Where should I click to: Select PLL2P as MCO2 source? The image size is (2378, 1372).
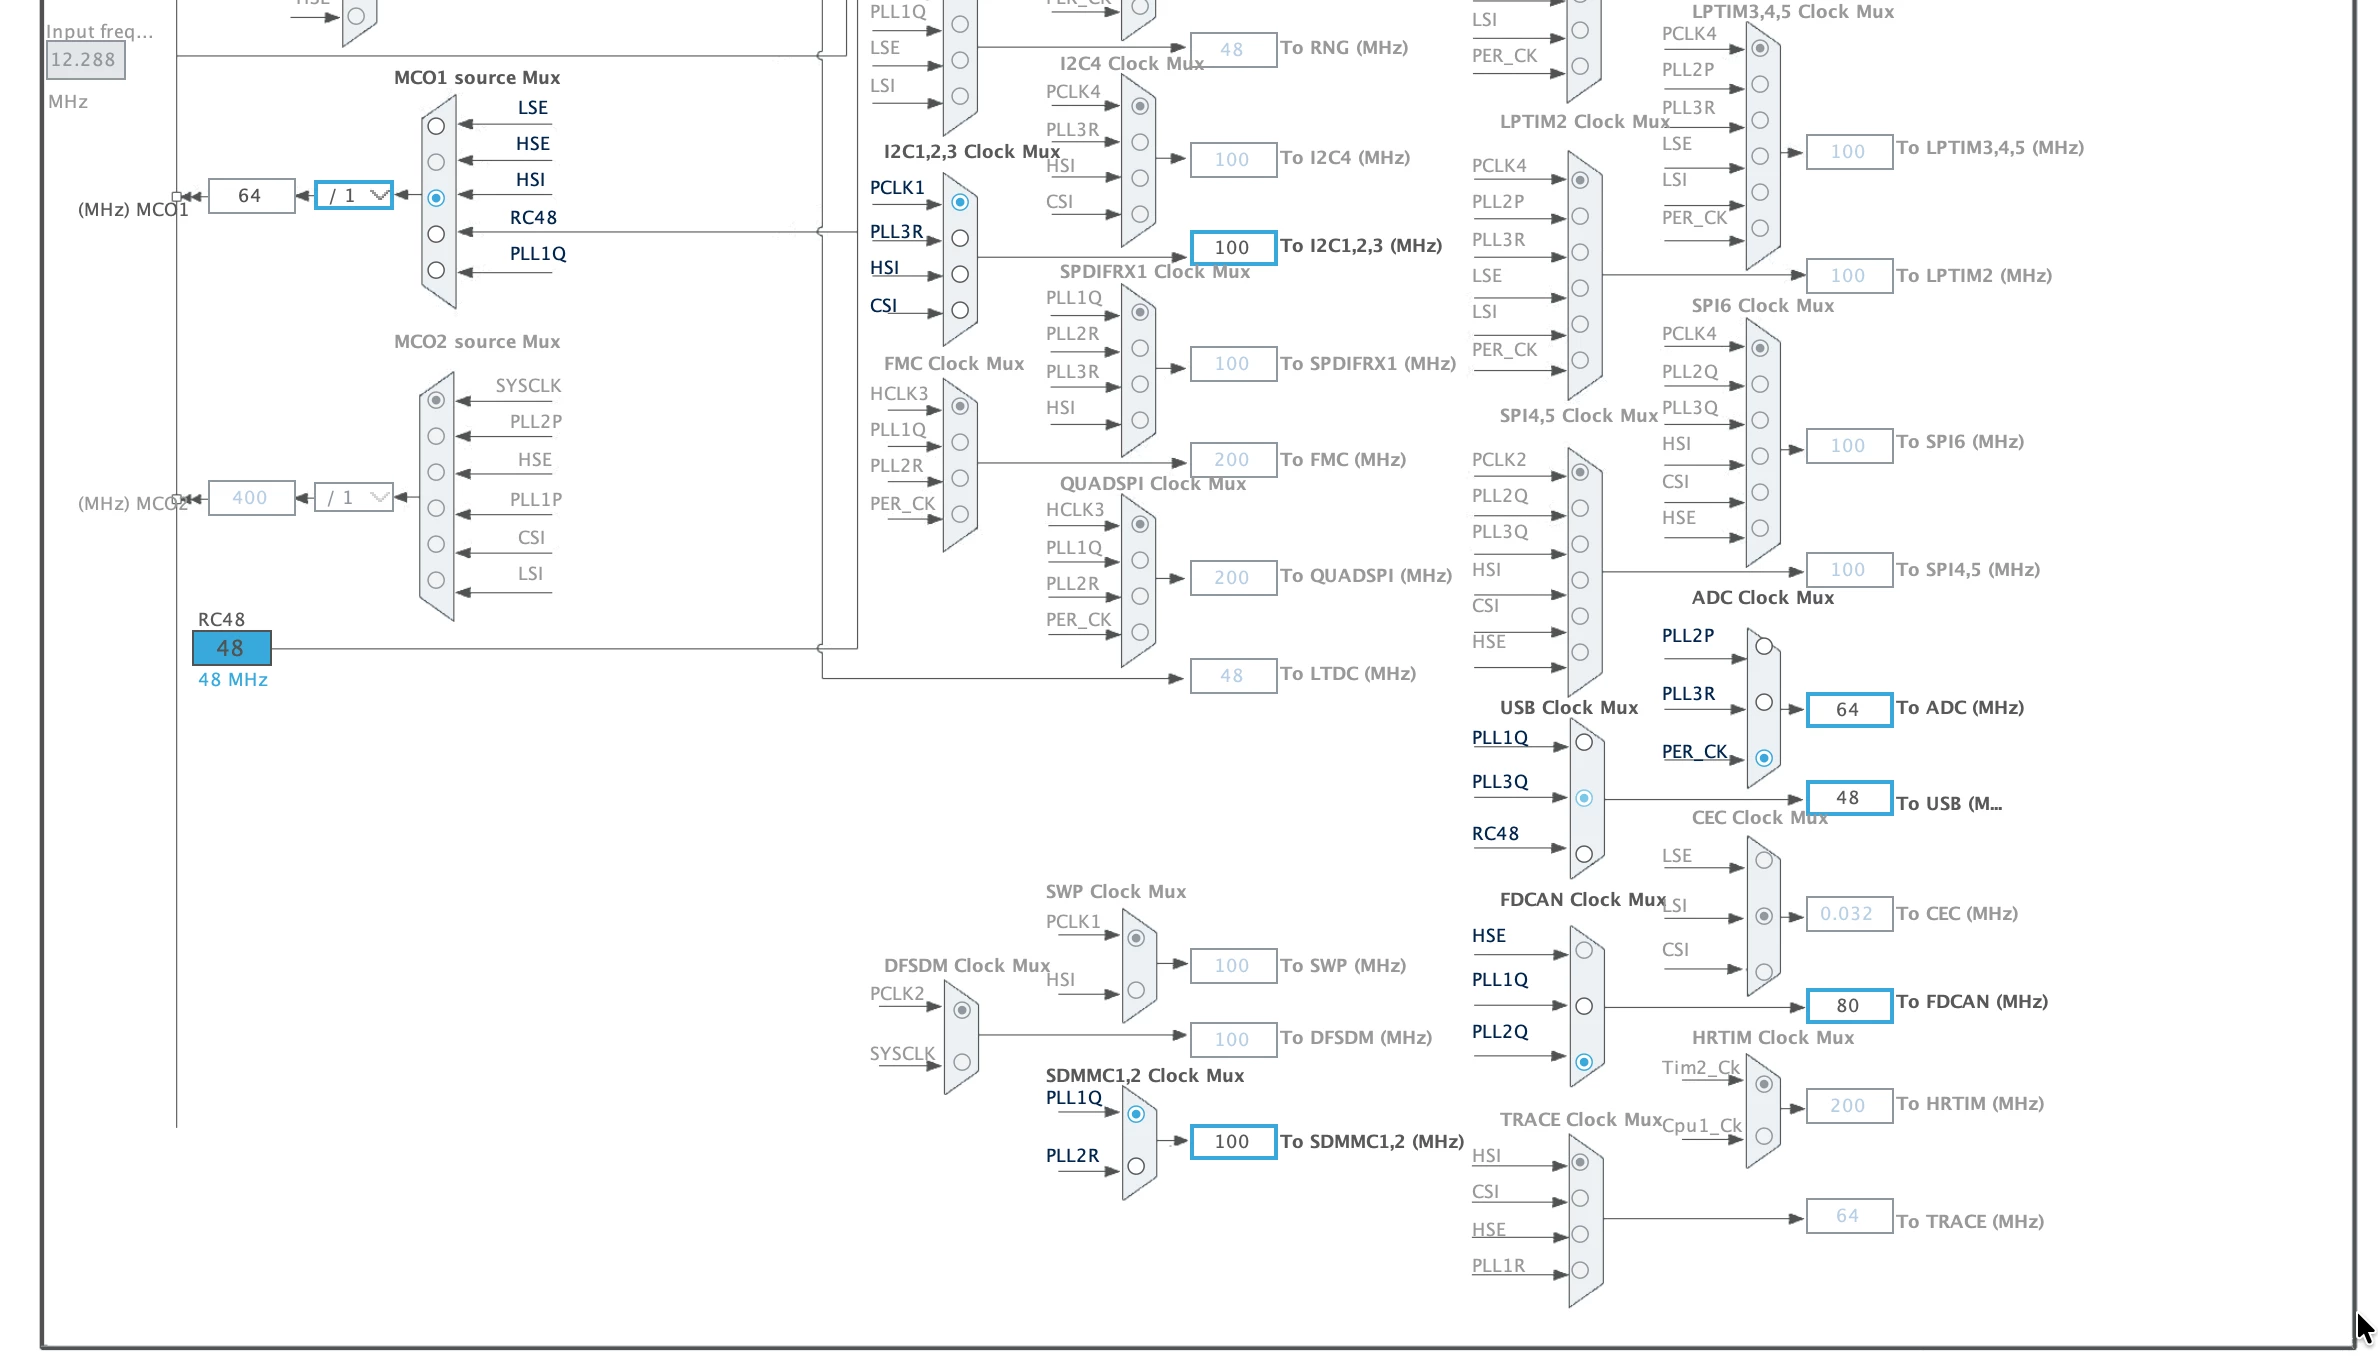[x=436, y=436]
